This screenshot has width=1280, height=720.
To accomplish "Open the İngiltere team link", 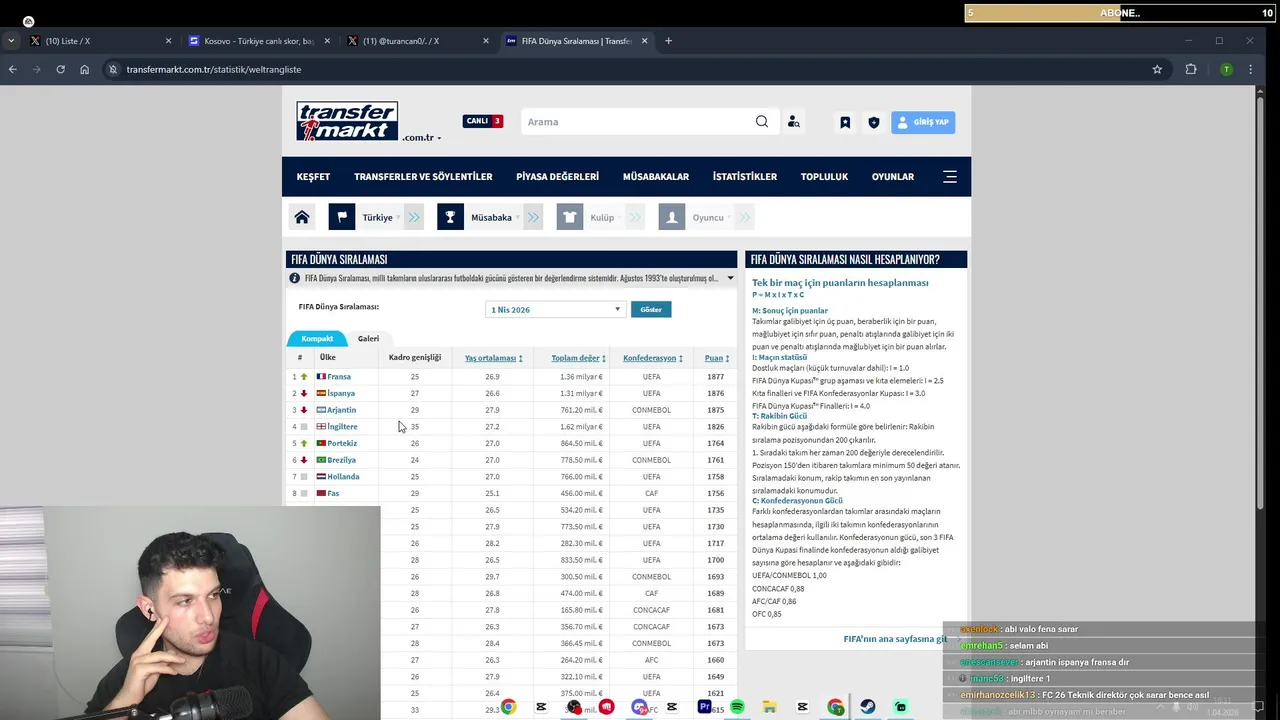I will coord(342,427).
